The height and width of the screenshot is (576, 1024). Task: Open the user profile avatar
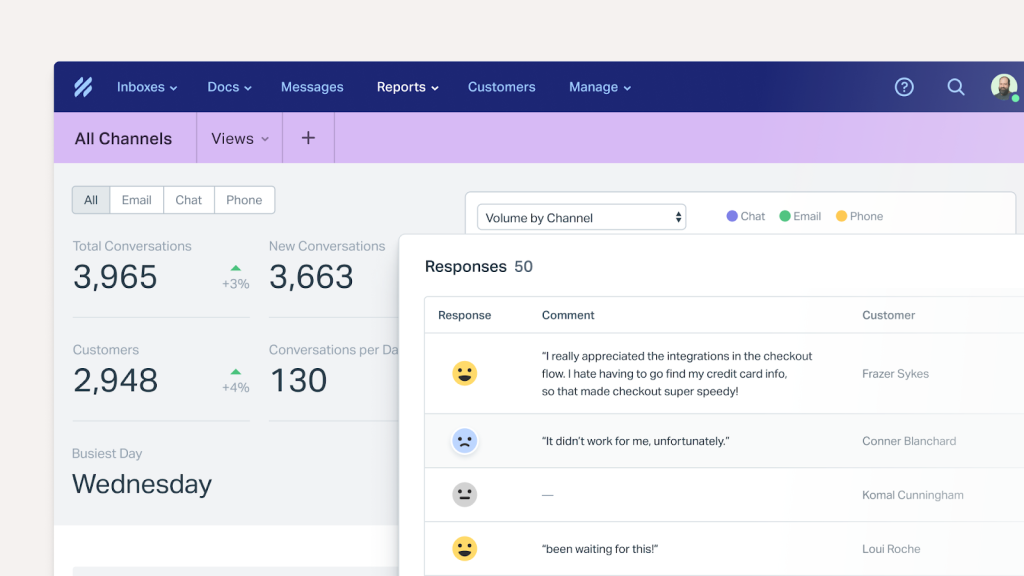click(x=1003, y=87)
